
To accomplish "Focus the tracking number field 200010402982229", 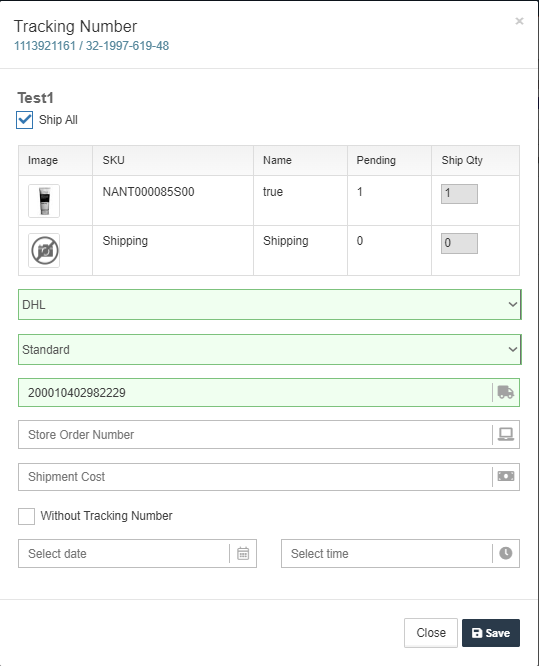I will (x=255, y=392).
